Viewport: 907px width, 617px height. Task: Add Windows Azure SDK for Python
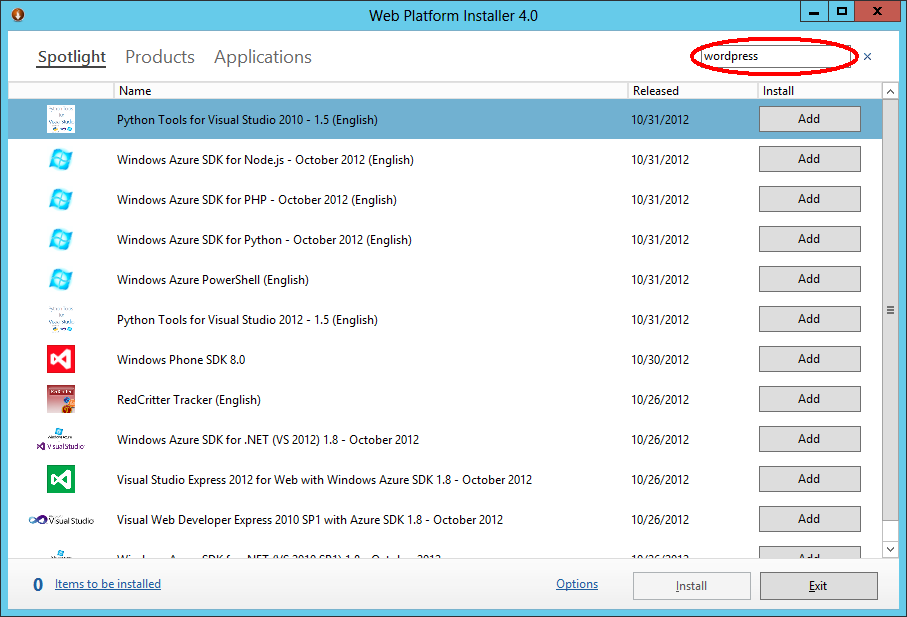(x=809, y=238)
